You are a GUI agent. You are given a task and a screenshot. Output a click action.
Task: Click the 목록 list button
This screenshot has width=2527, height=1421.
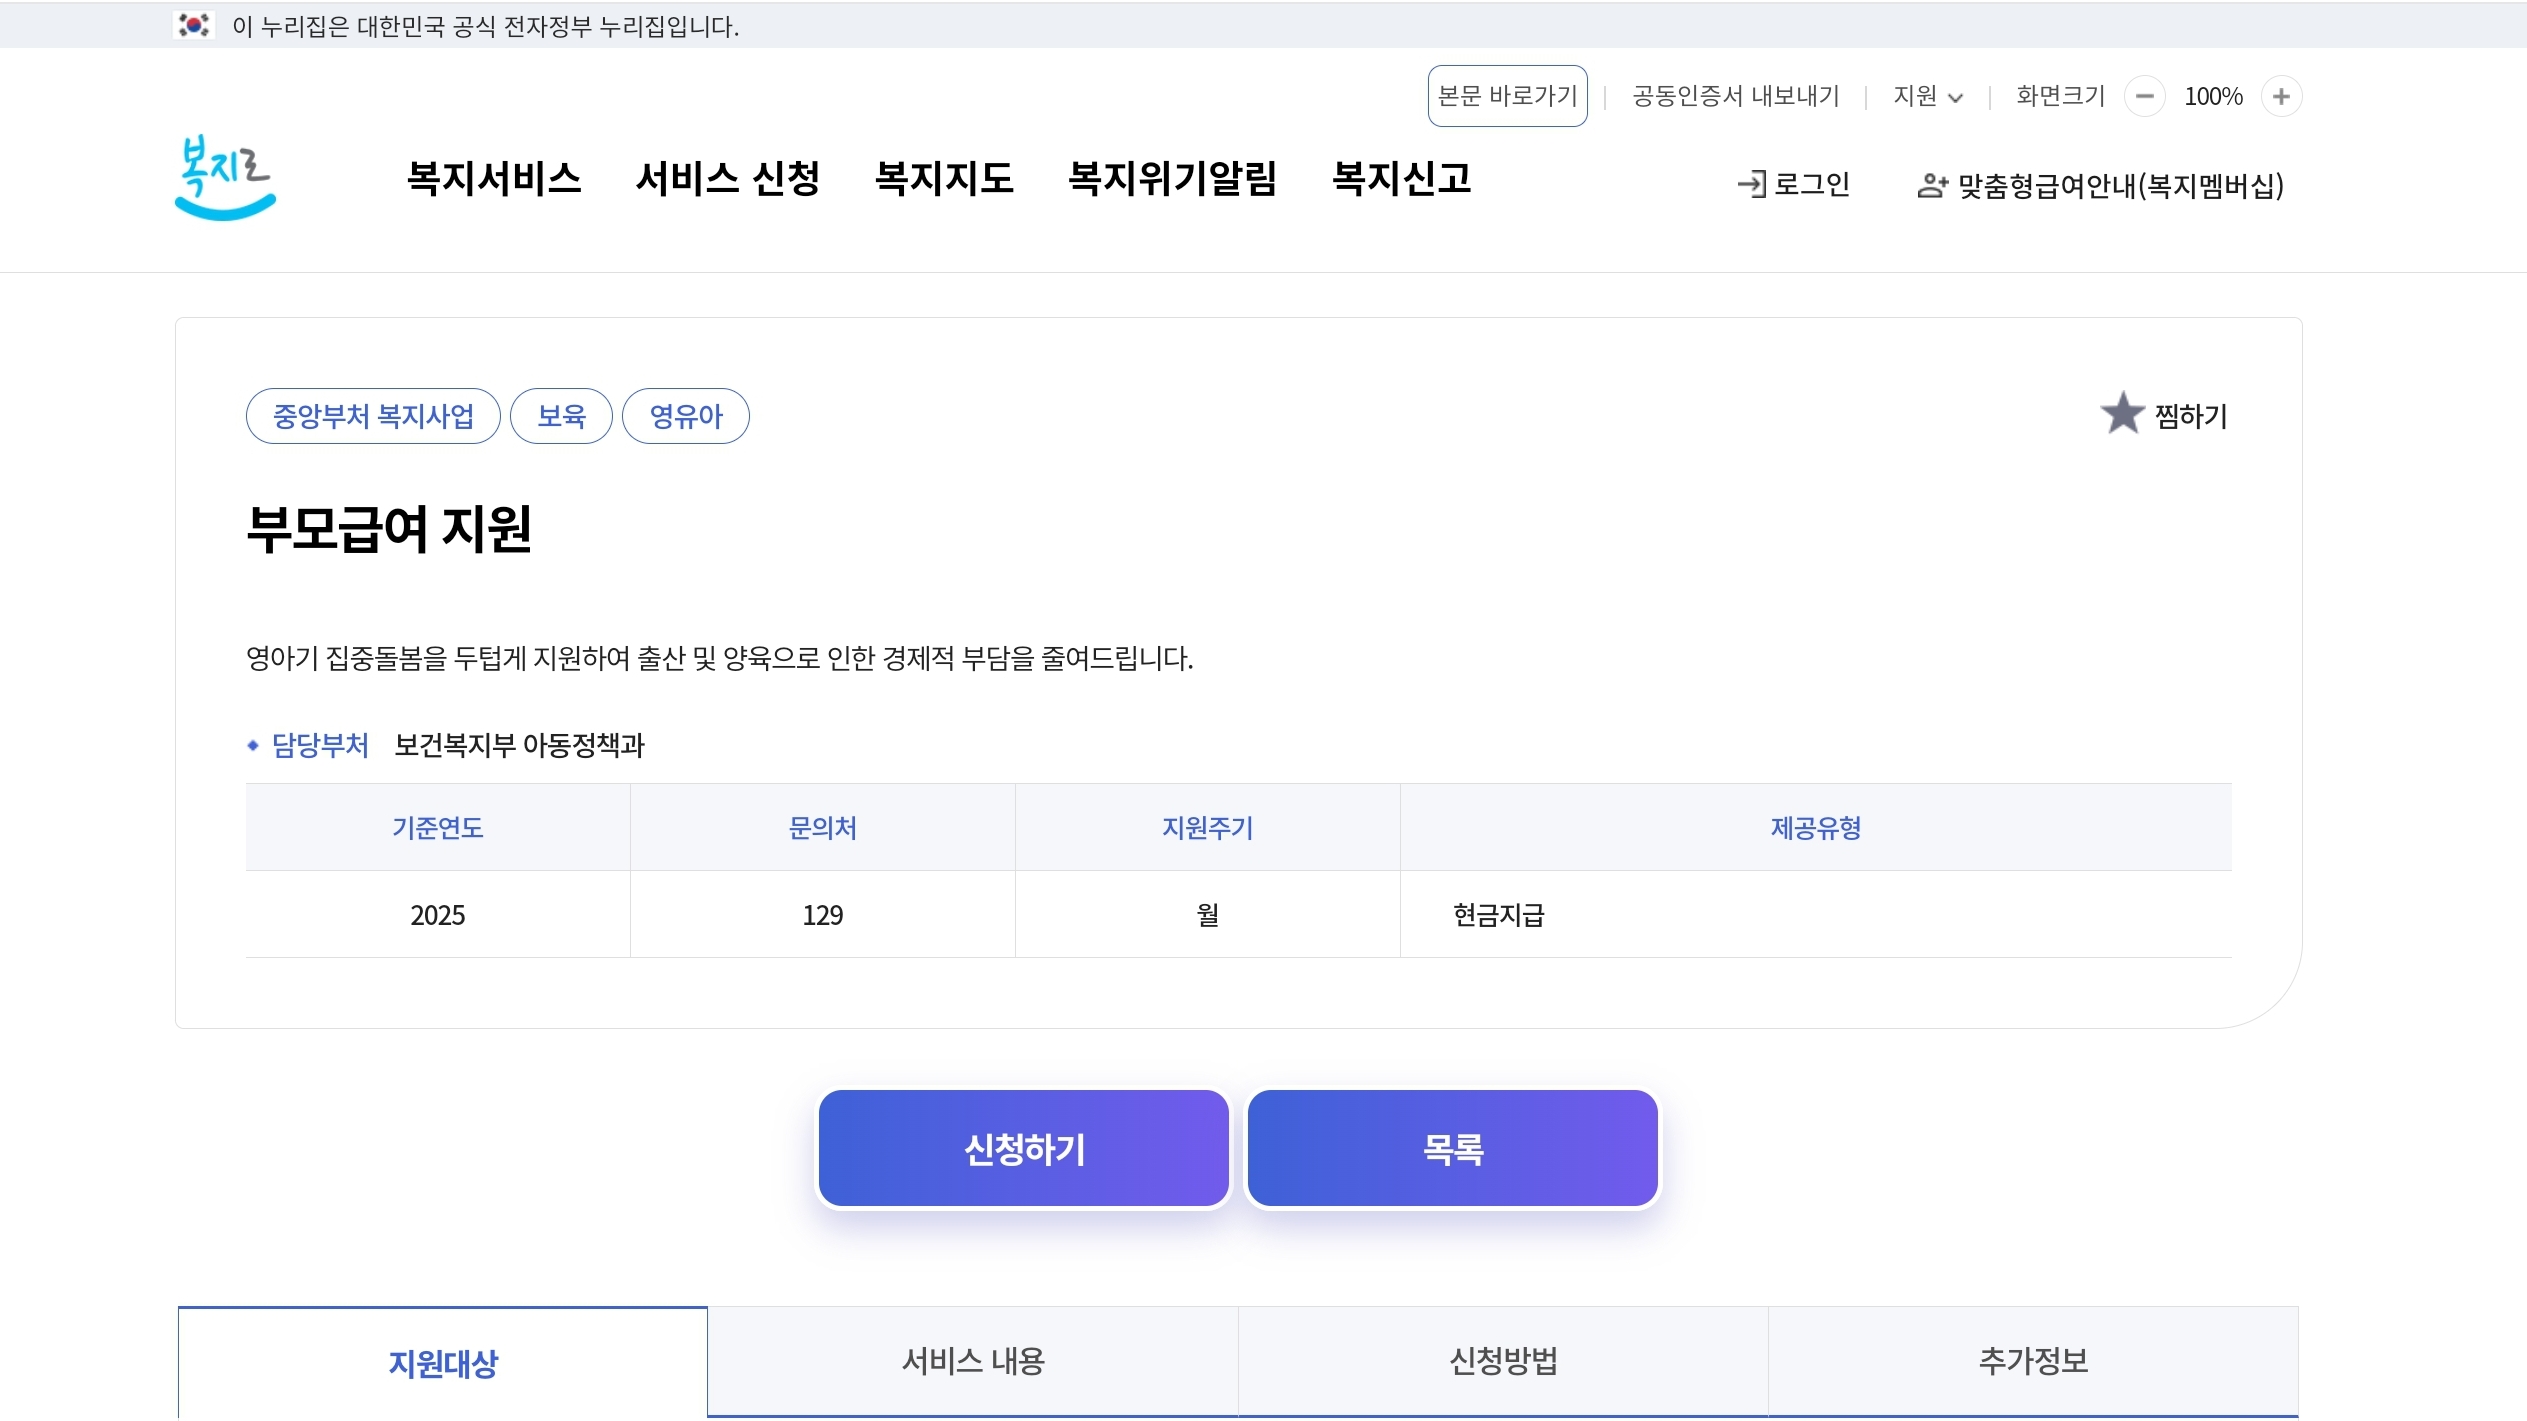pos(1452,1149)
